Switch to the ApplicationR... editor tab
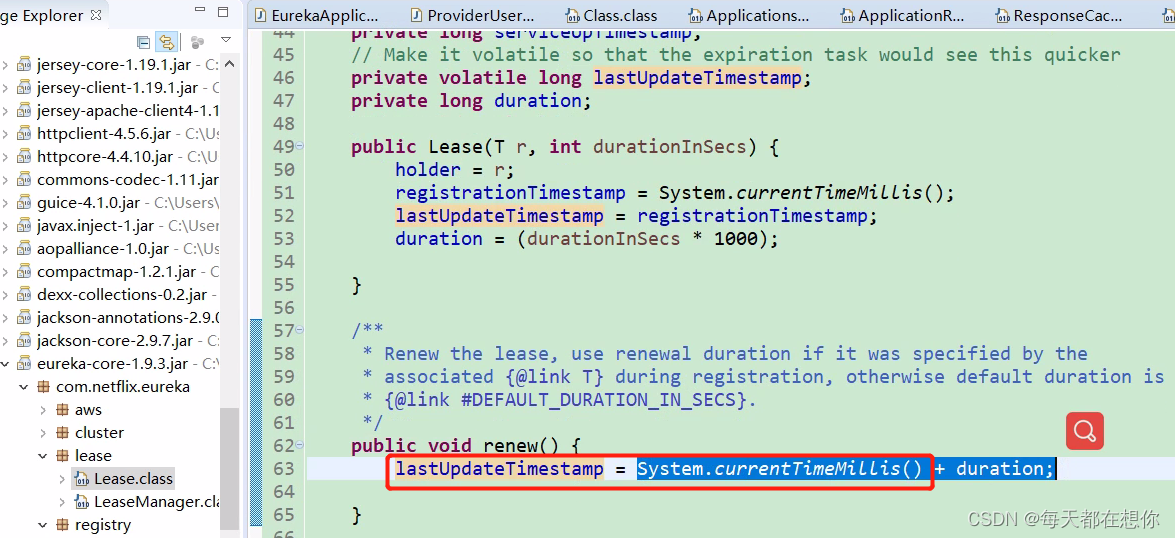 (x=901, y=15)
